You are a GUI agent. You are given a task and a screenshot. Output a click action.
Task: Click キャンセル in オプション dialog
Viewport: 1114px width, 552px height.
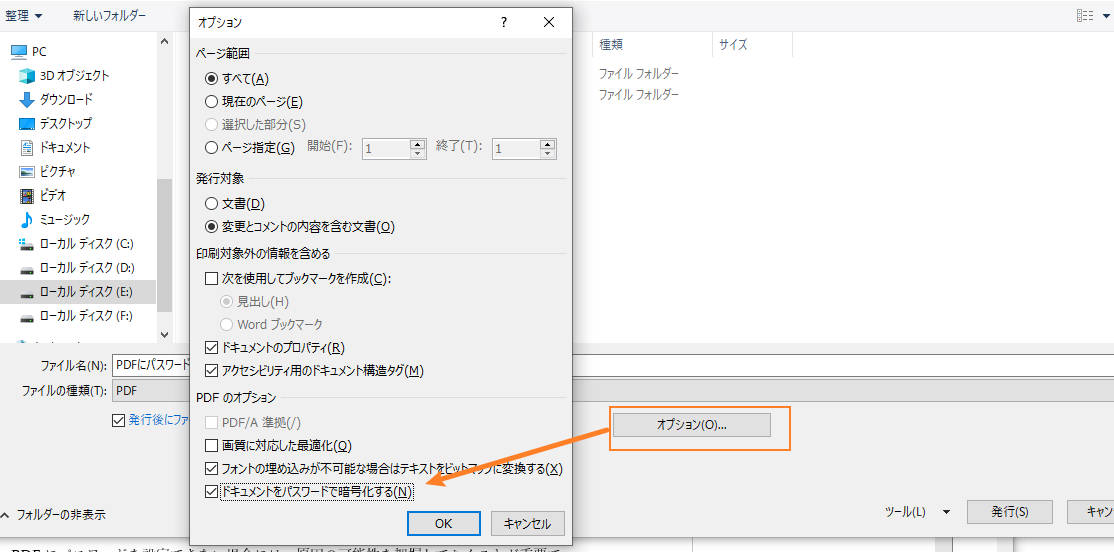click(x=527, y=524)
